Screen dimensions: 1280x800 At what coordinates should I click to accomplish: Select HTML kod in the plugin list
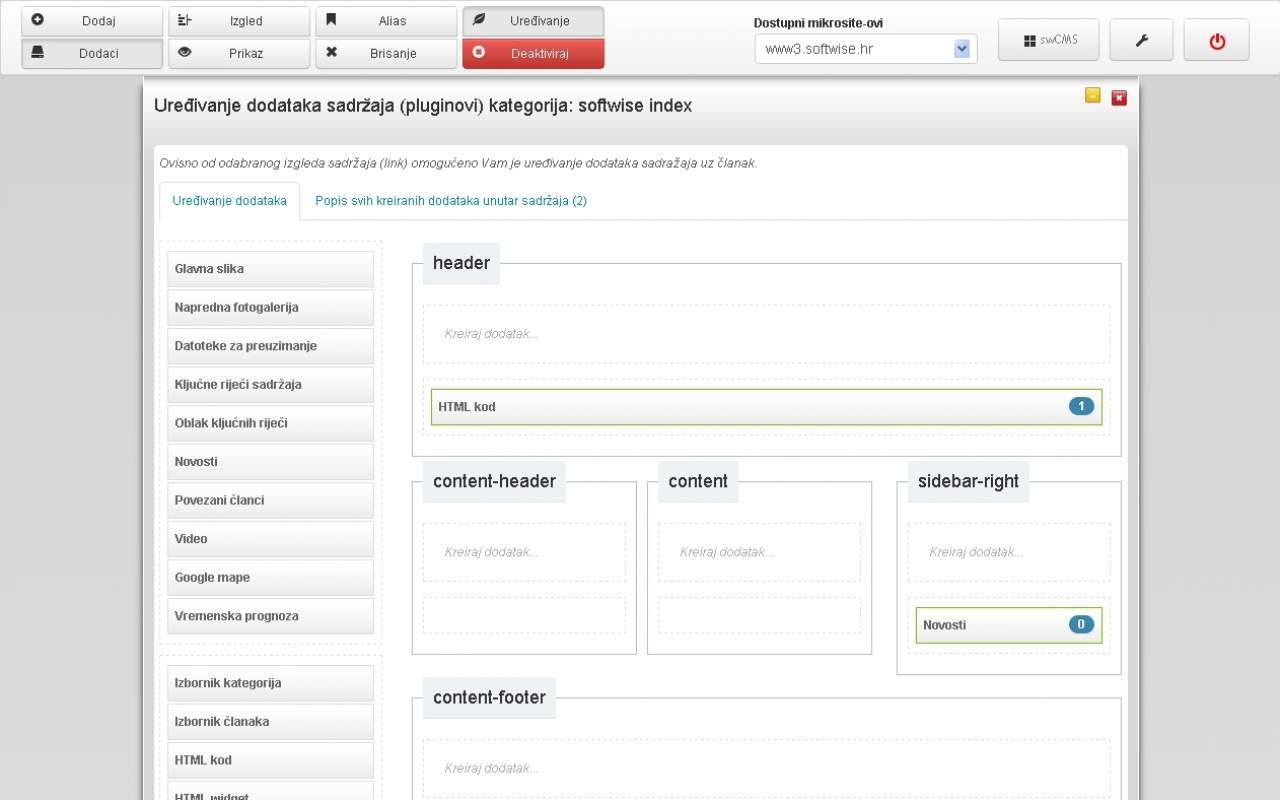click(x=270, y=760)
